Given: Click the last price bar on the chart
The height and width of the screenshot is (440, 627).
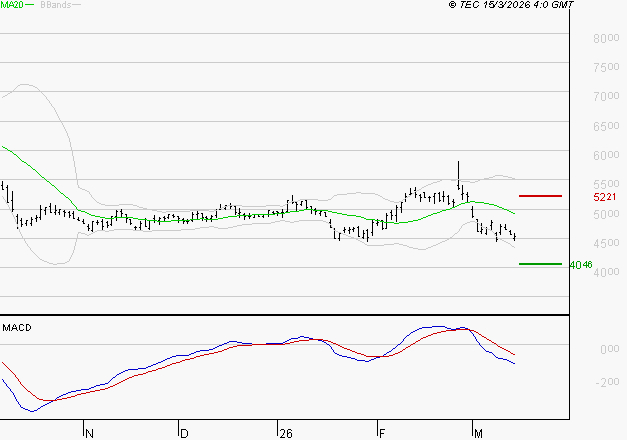Looking at the screenshot, I should click(x=515, y=237).
